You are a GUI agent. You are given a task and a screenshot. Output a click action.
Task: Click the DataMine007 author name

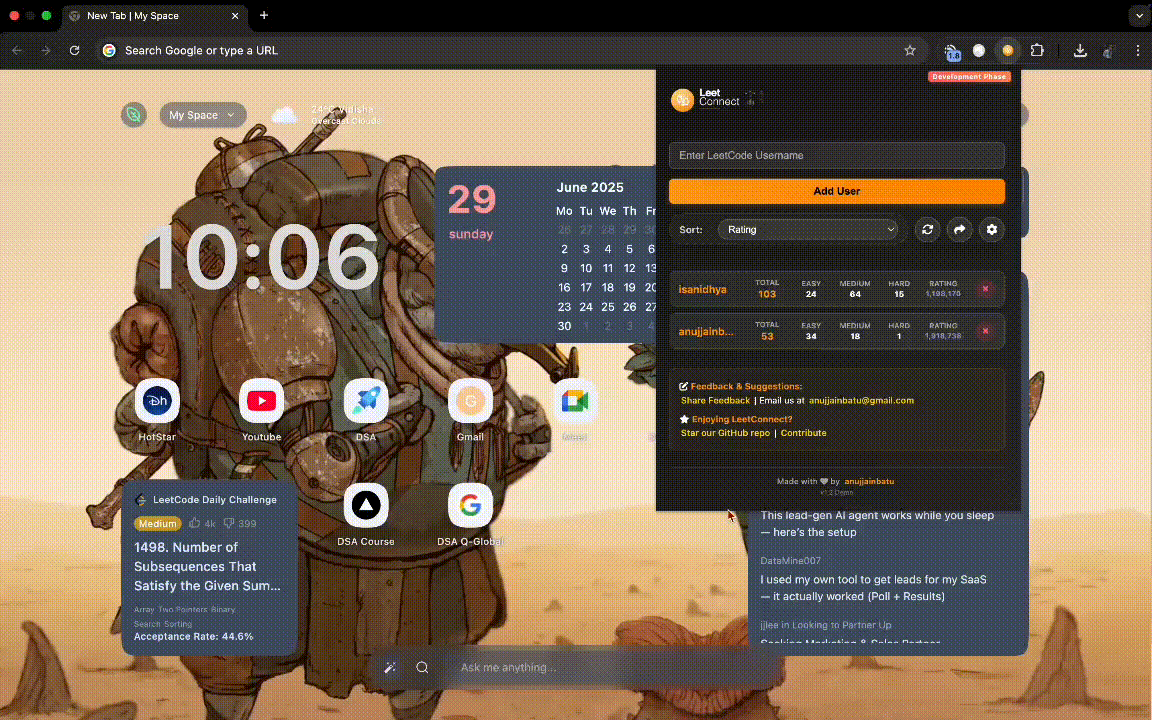(791, 561)
